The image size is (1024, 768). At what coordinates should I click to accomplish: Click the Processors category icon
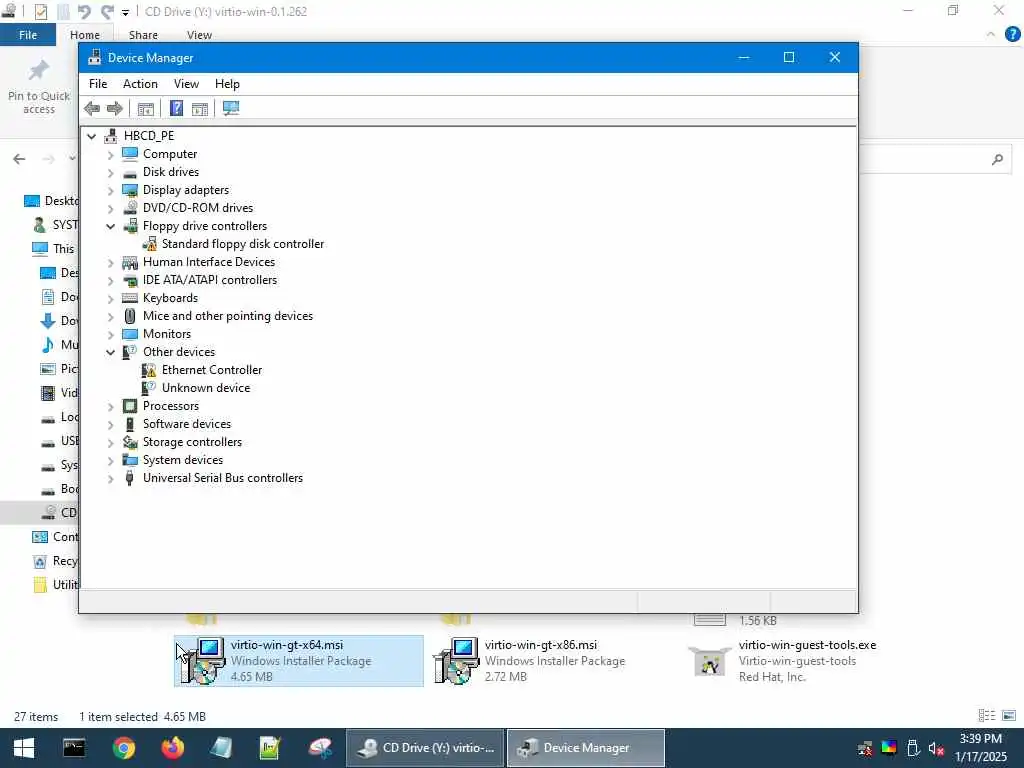click(130, 406)
